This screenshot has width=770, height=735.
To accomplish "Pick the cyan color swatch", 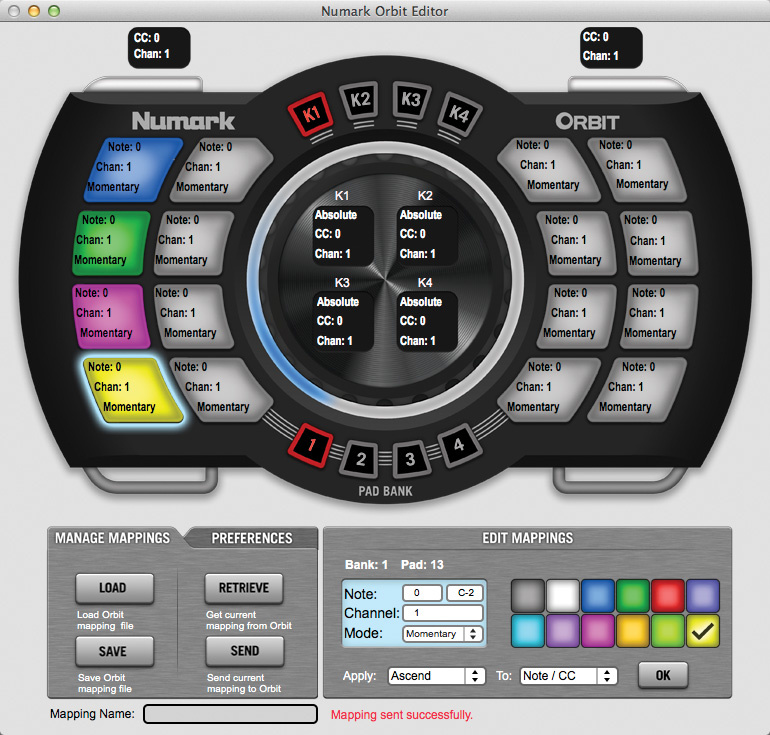I will point(528,631).
